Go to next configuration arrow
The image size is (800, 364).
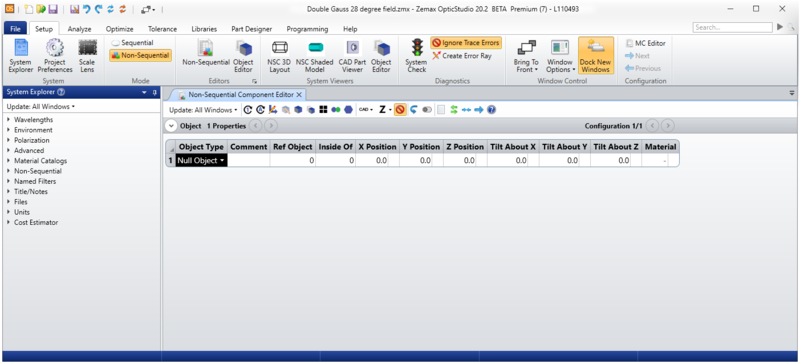pos(667,126)
